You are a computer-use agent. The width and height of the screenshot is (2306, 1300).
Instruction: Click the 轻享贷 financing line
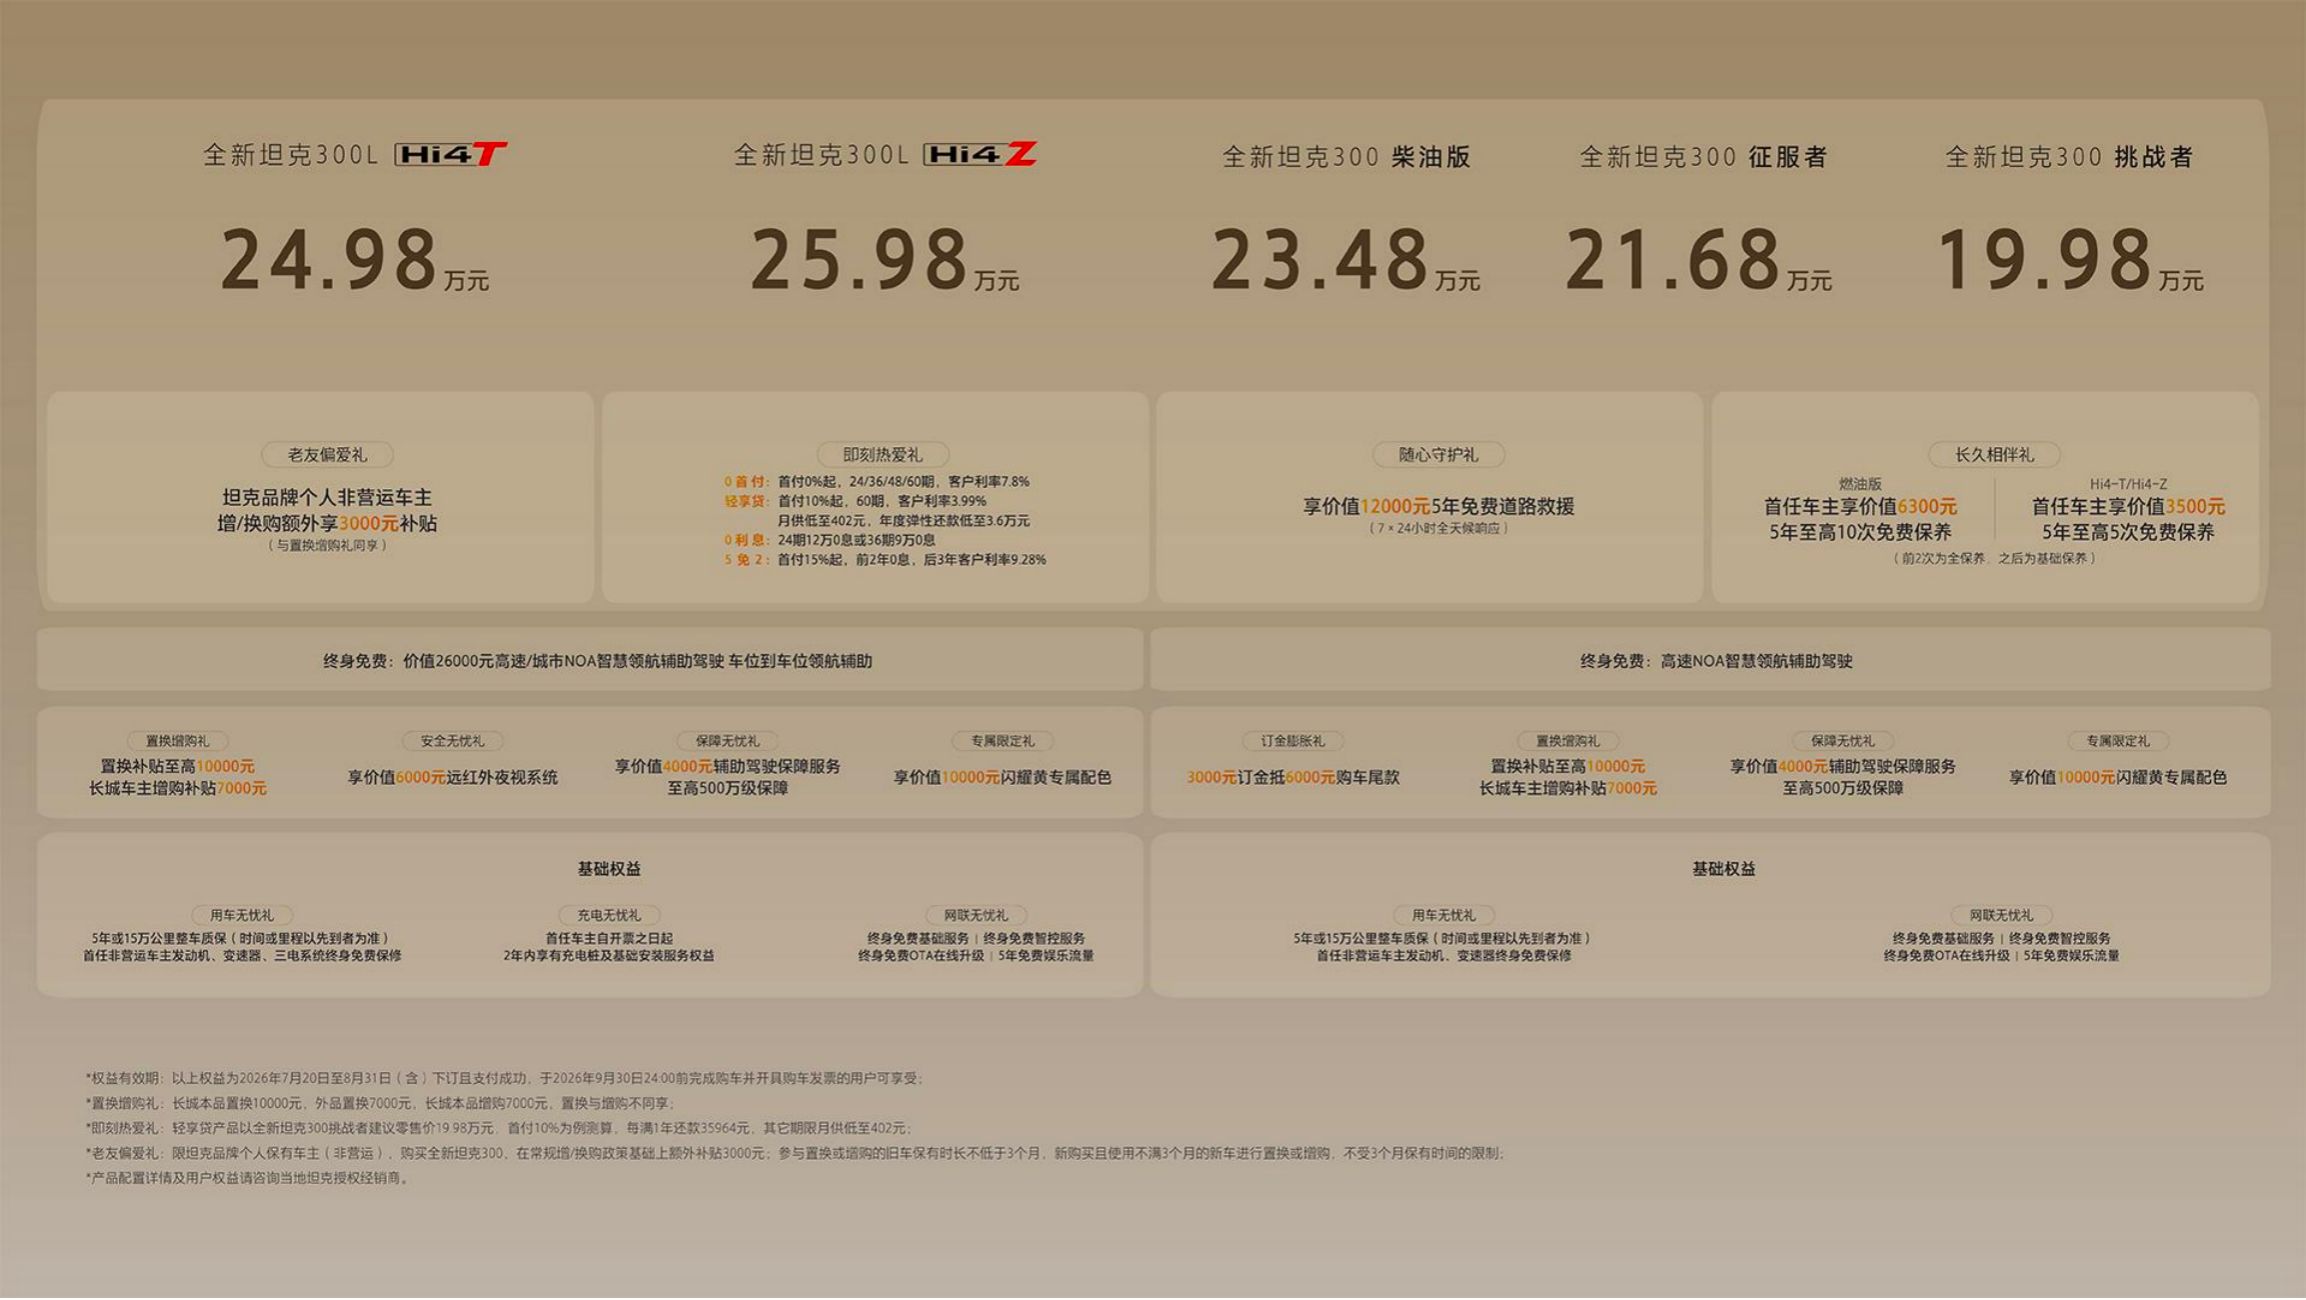pos(877,511)
